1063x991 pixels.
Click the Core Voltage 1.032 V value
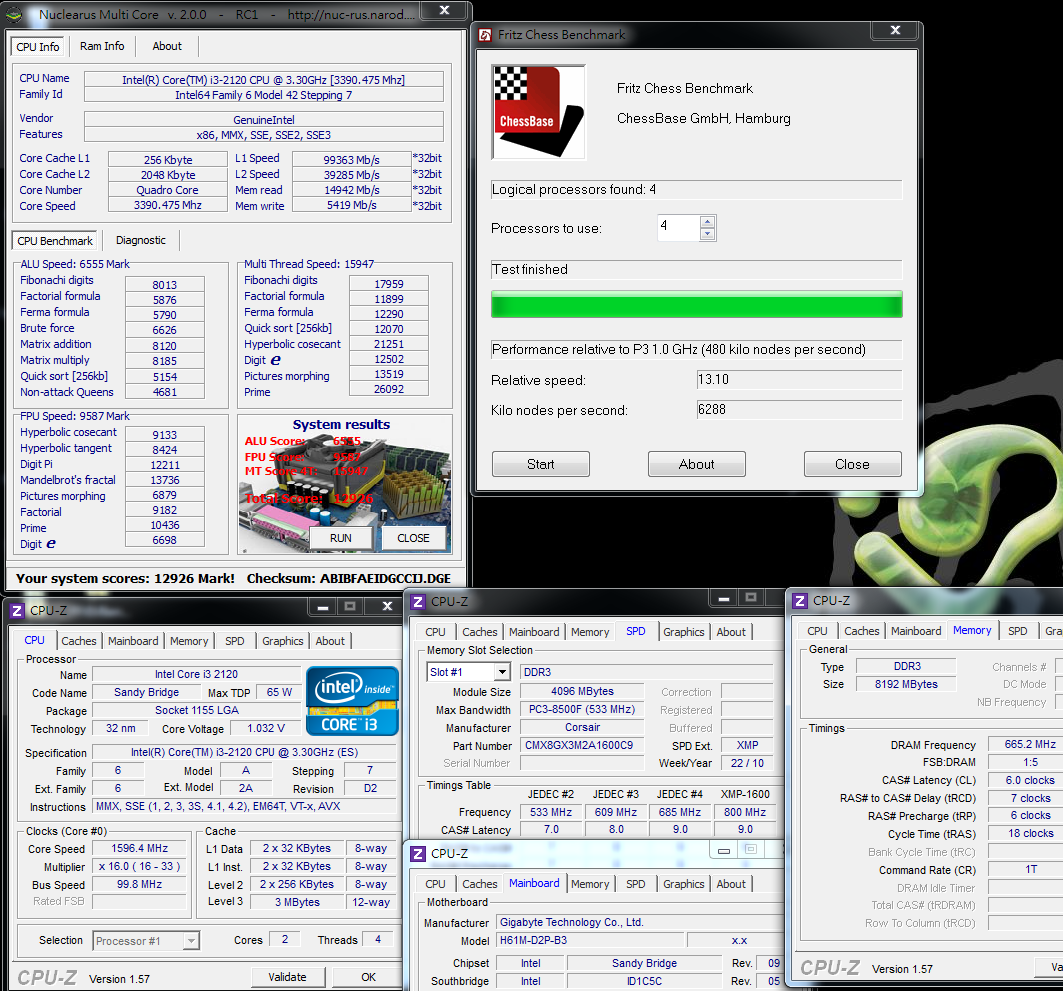pyautogui.click(x=266, y=728)
